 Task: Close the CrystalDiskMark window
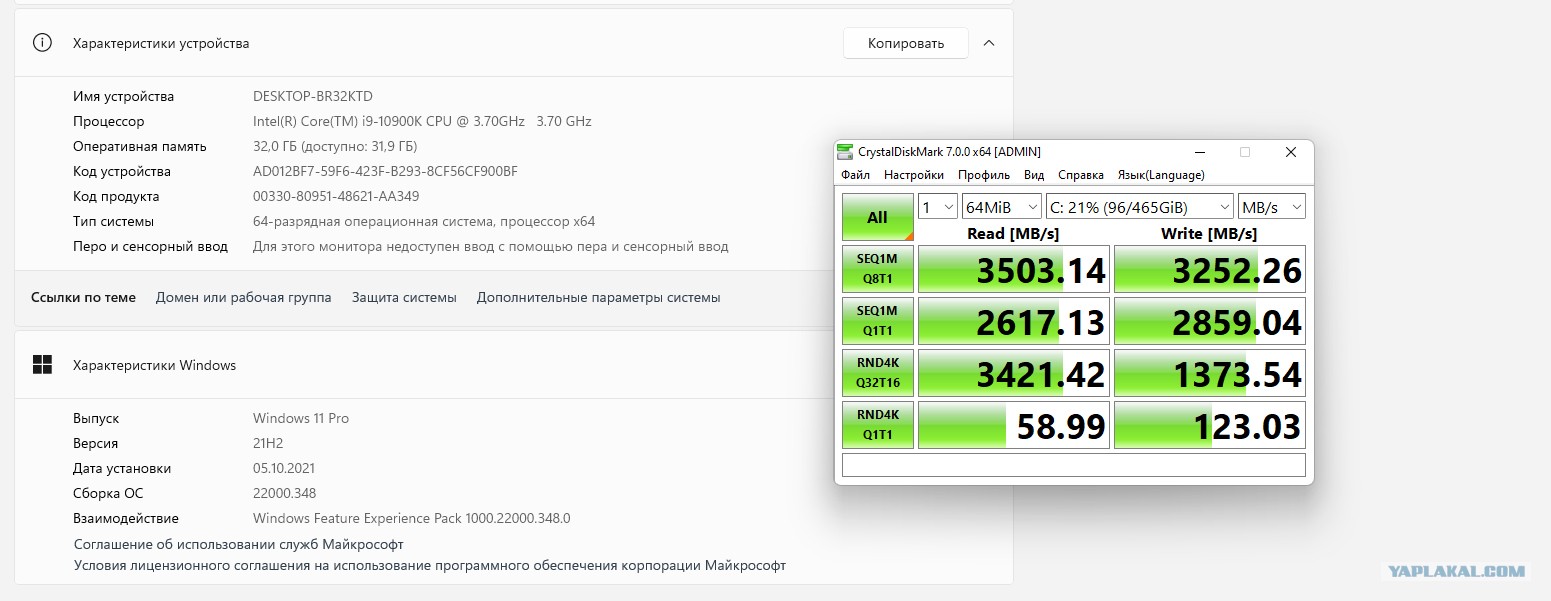point(1291,152)
